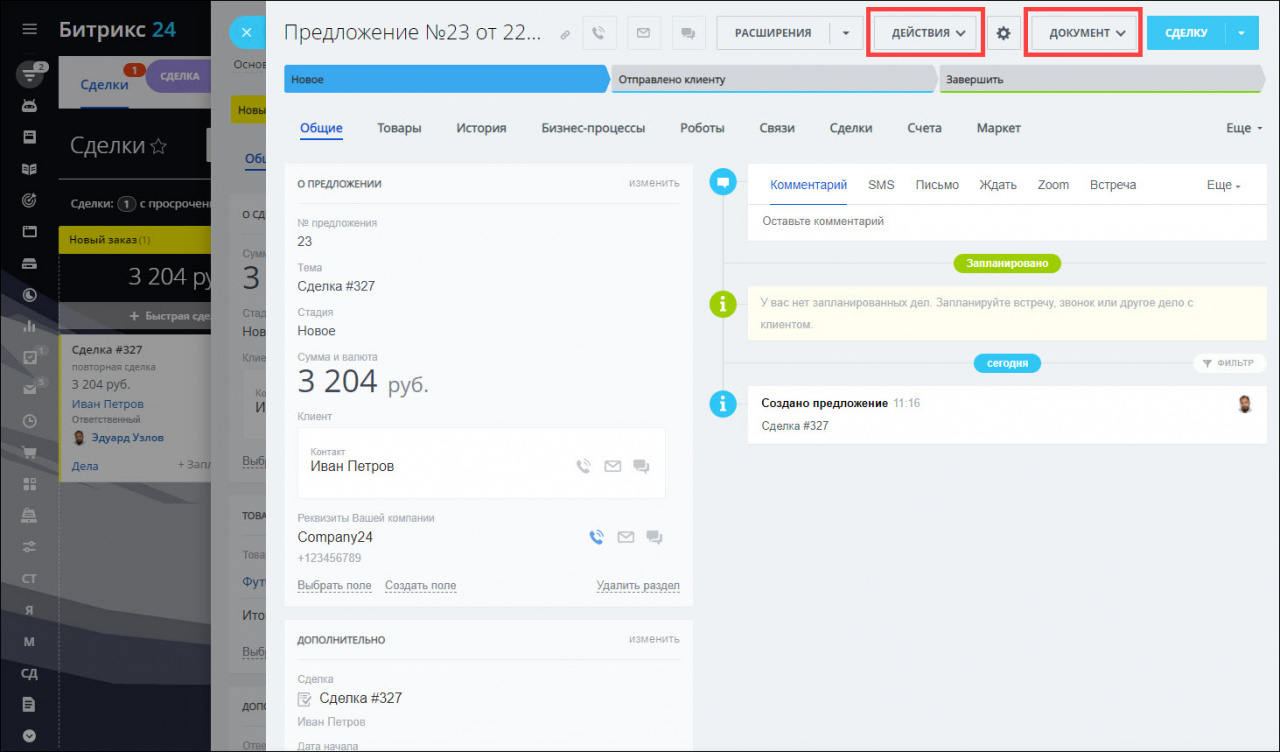The width and height of the screenshot is (1280, 752).
Task: Click the Расширения button
Action: coord(773,33)
